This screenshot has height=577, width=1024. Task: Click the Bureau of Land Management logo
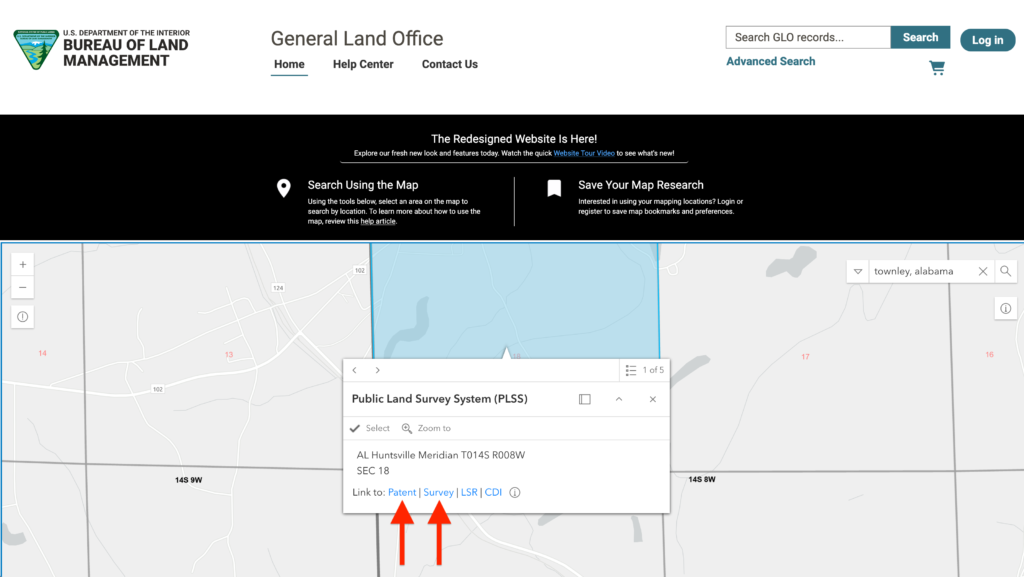tap(101, 49)
